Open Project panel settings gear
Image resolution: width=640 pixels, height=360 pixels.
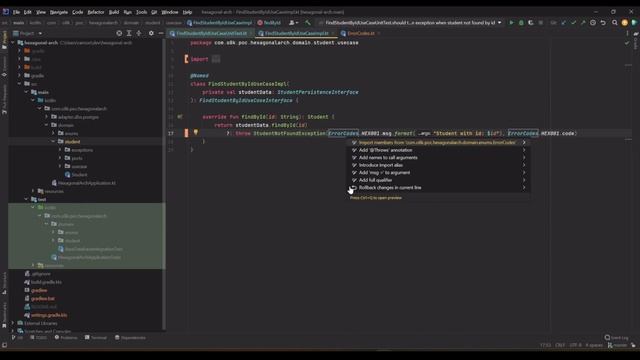pyautogui.click(x=151, y=33)
